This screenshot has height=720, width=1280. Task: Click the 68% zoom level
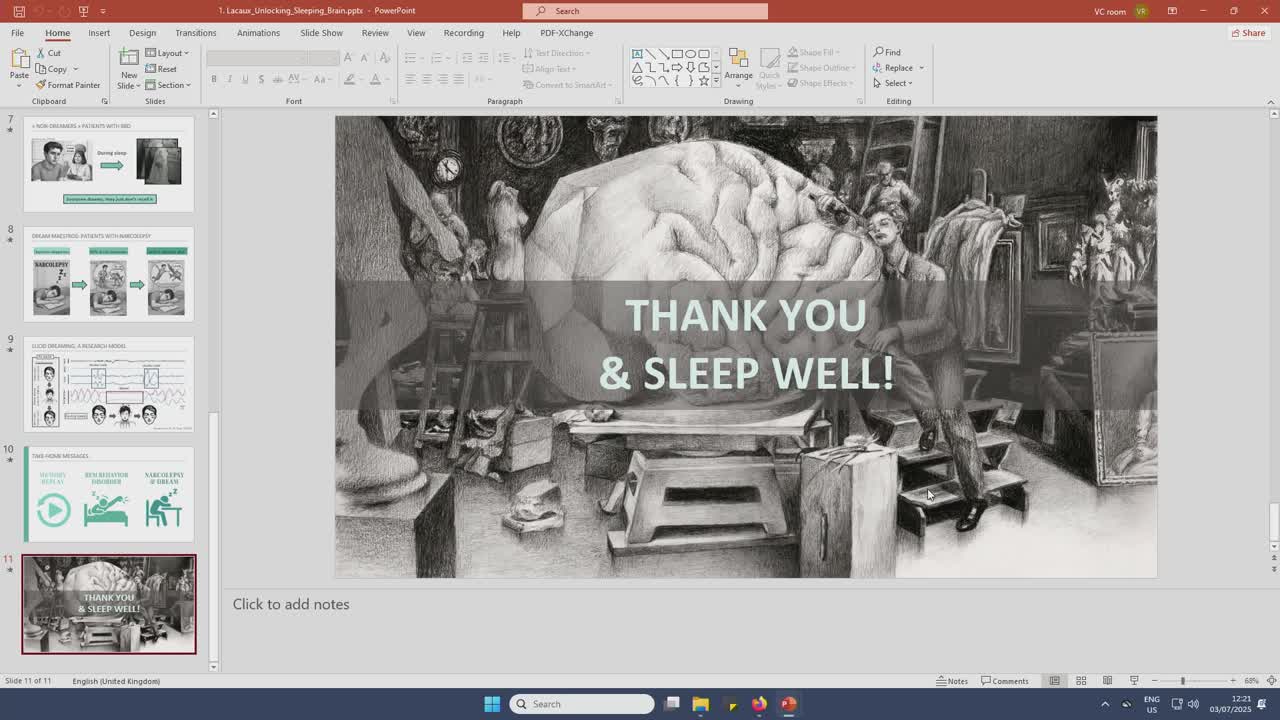coord(1251,681)
